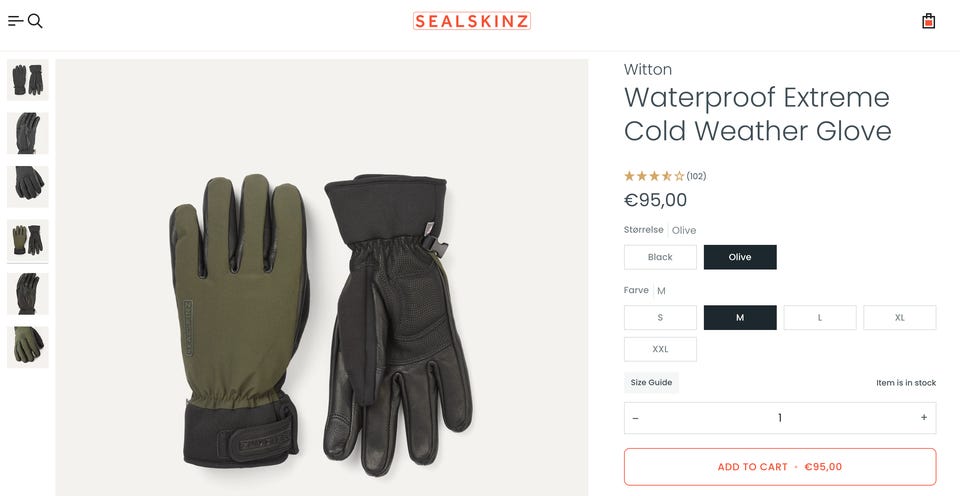Open the shopping cart icon
Viewport: 960px width, 496px height.
pos(928,21)
